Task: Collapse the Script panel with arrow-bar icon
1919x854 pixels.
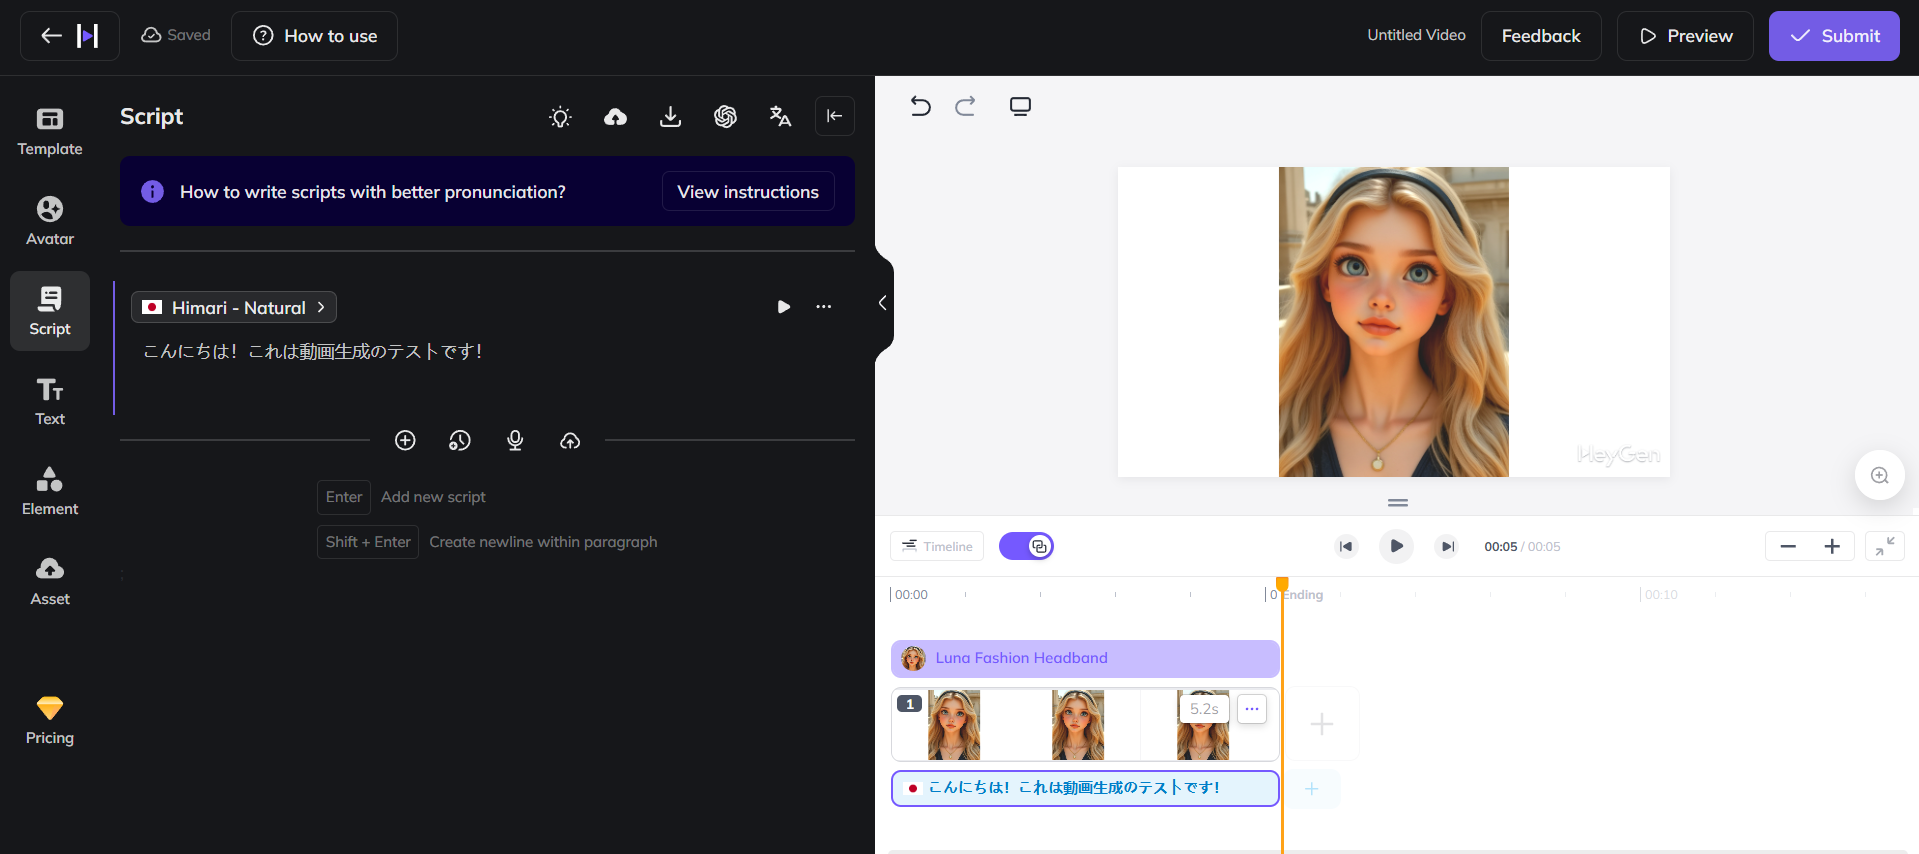Action: tap(835, 116)
